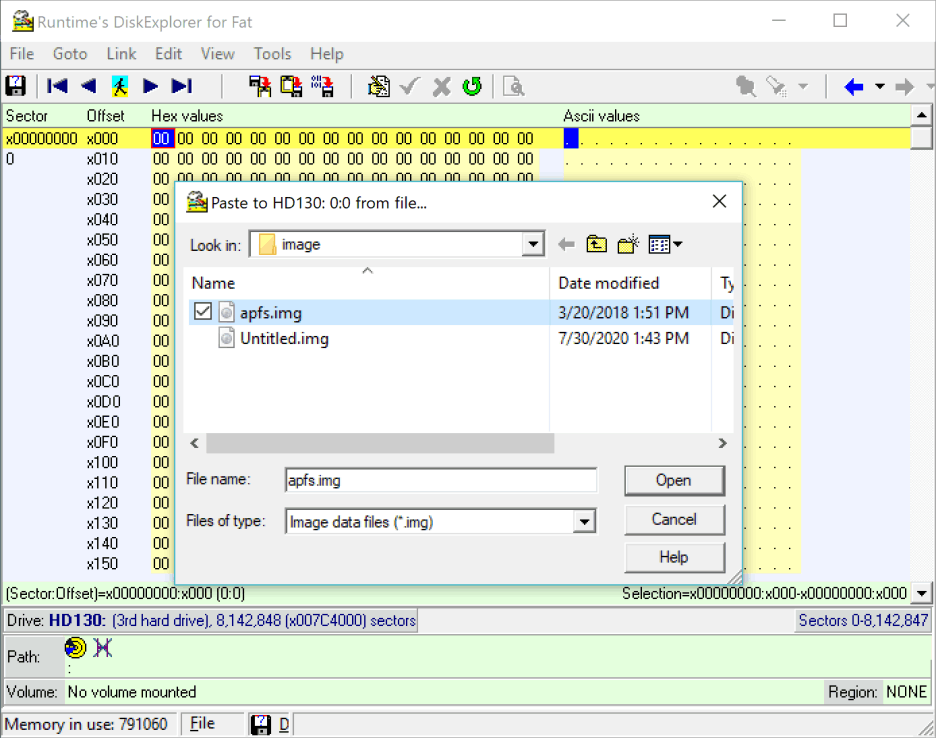Screen dimensions: 936x738
Task: Click the File name input field
Action: pos(440,480)
